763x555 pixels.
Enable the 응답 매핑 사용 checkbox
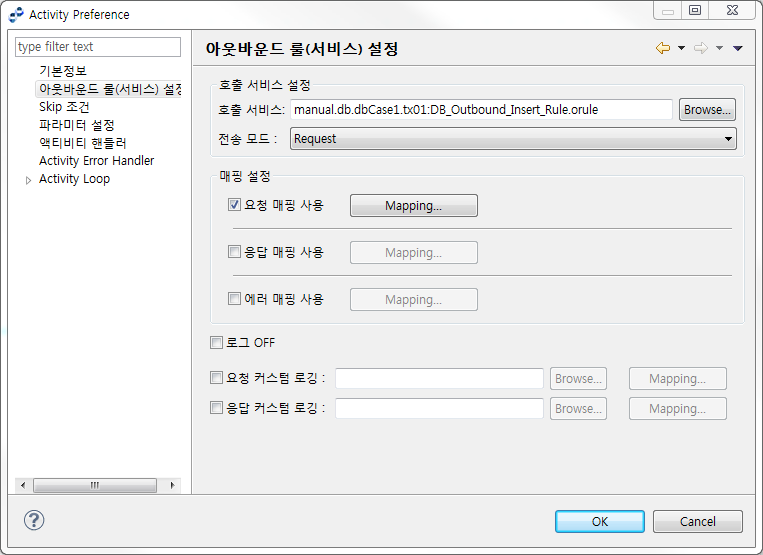234,252
